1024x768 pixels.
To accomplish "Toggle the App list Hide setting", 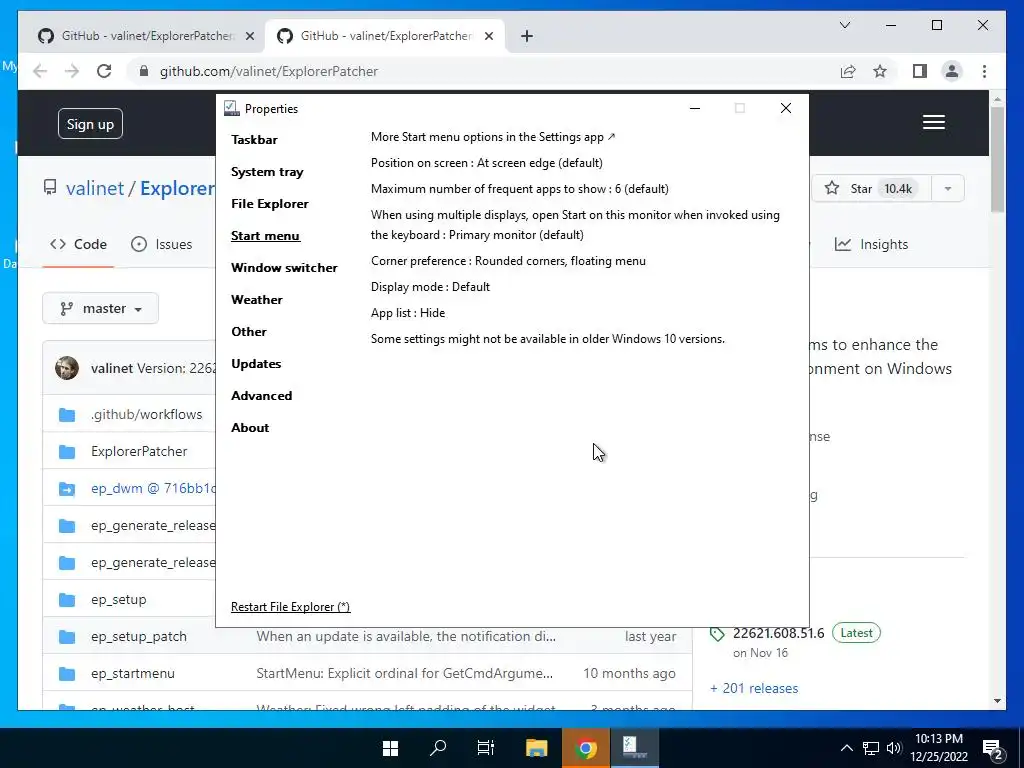I will (x=408, y=313).
